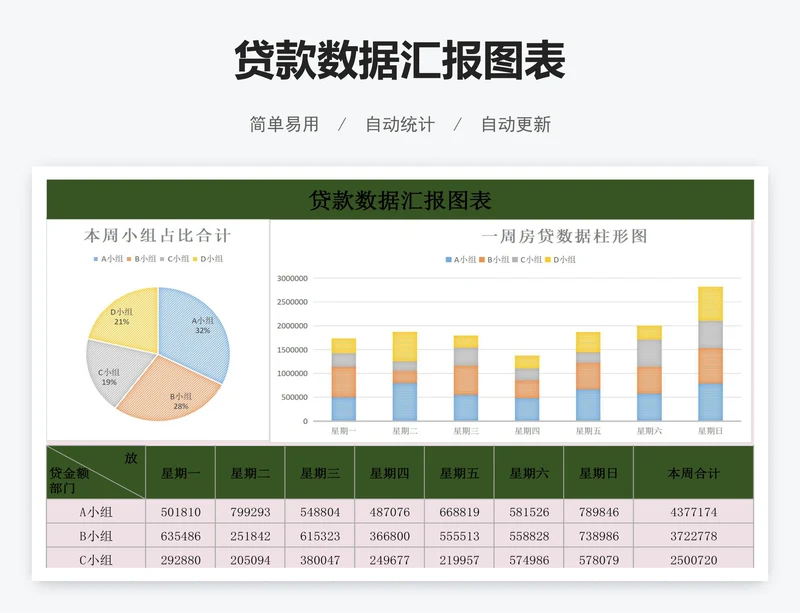Select the green banner title 贷款数据汇报图表
The image size is (800, 613).
[400, 200]
